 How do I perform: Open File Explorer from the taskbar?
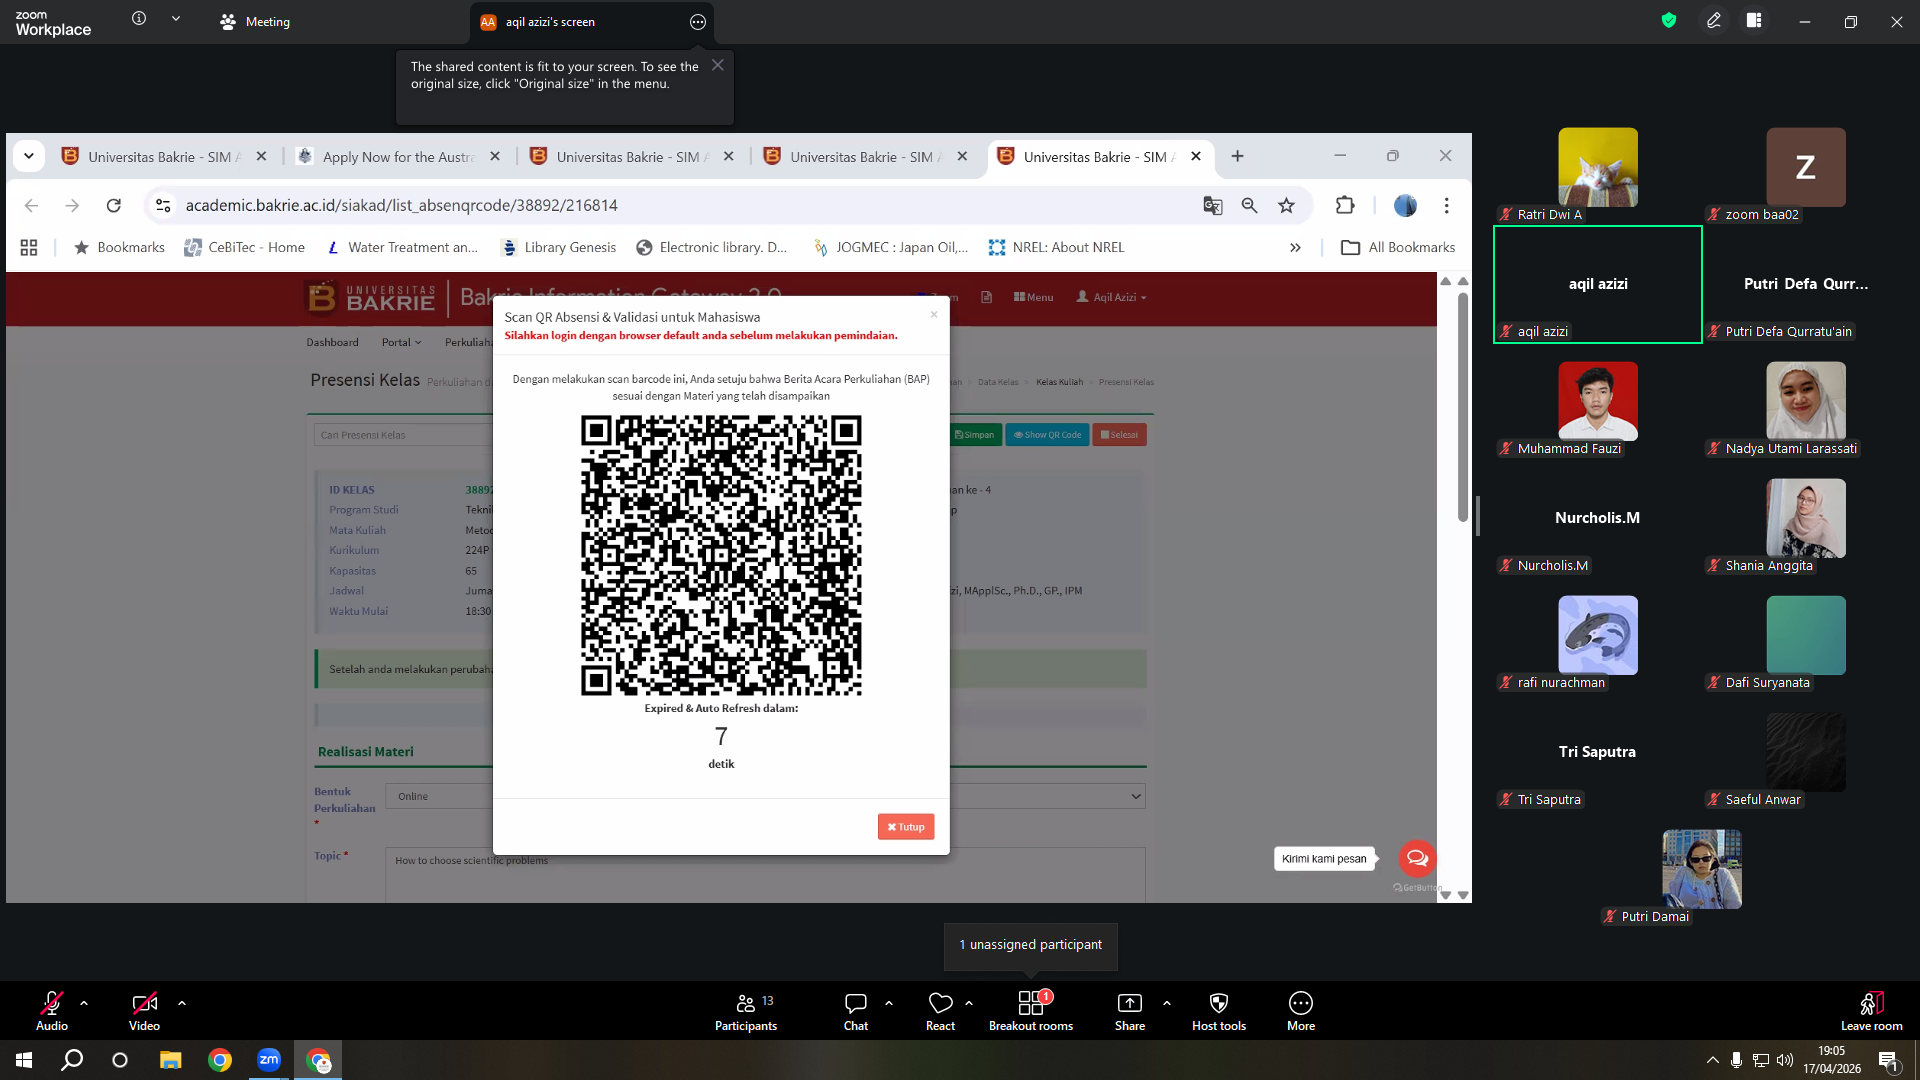coord(171,1060)
